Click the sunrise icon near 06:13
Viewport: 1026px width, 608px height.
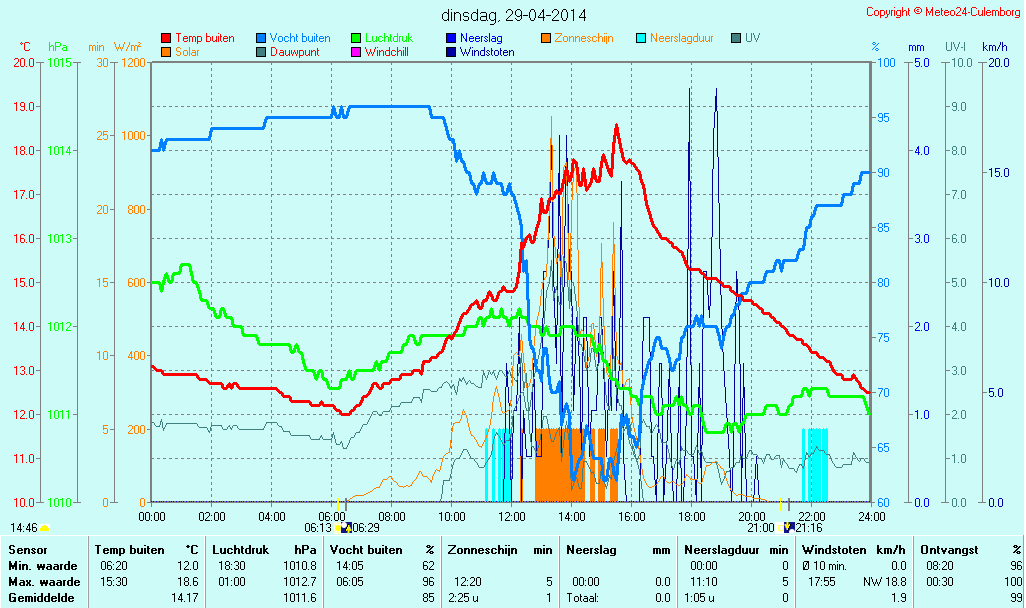pyautogui.click(x=345, y=527)
